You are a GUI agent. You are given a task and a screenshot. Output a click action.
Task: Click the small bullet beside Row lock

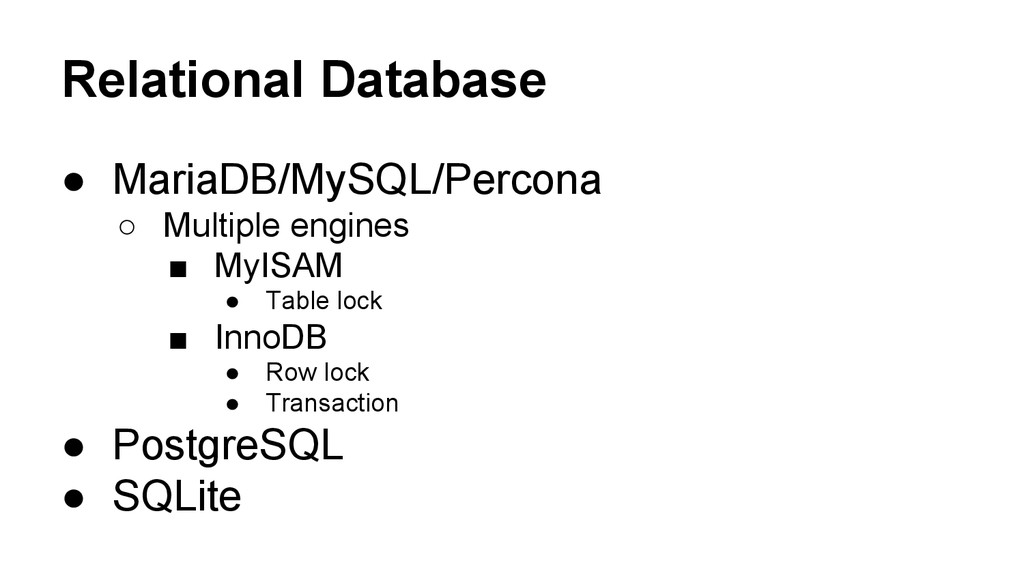pos(232,374)
